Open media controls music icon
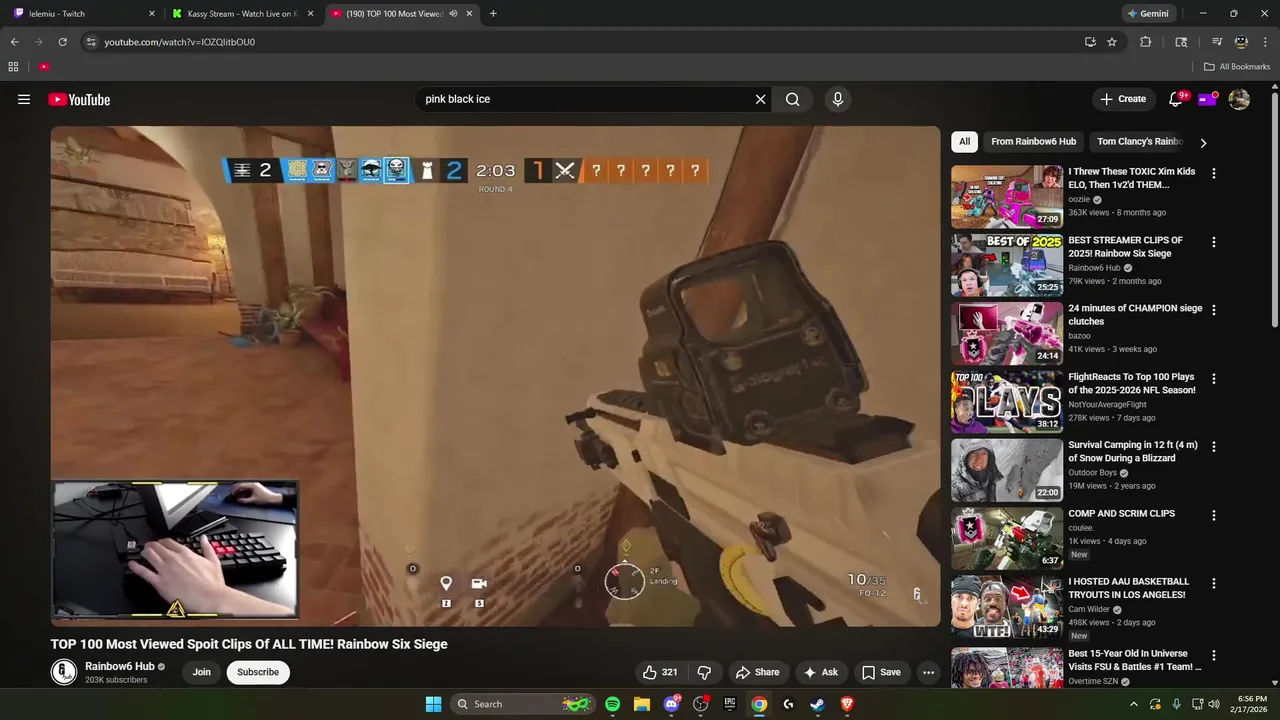This screenshot has height=720, width=1280. [1217, 42]
